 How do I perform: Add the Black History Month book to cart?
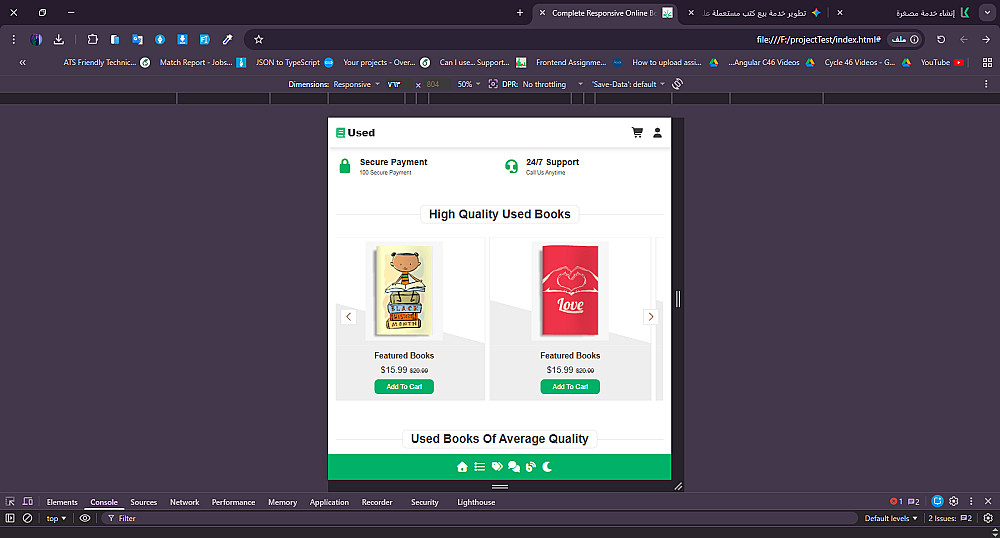(404, 386)
